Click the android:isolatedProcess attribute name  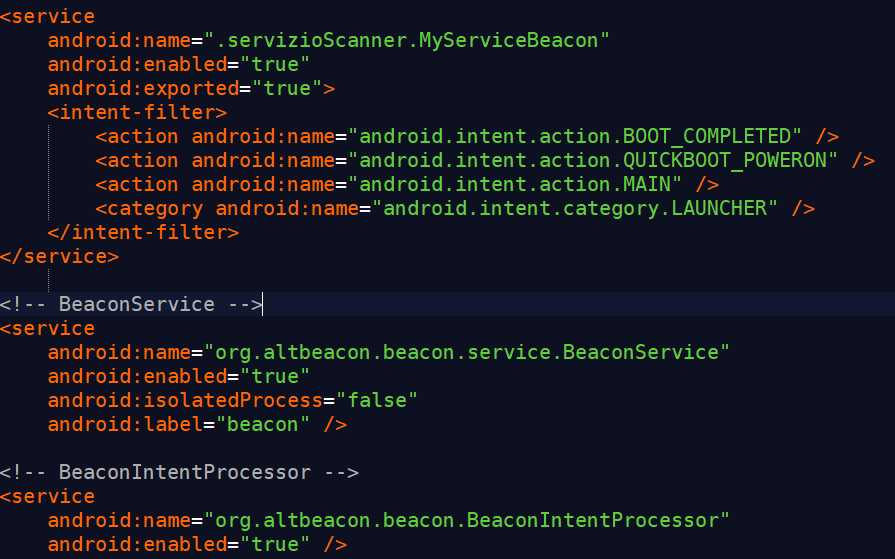[x=185, y=400]
